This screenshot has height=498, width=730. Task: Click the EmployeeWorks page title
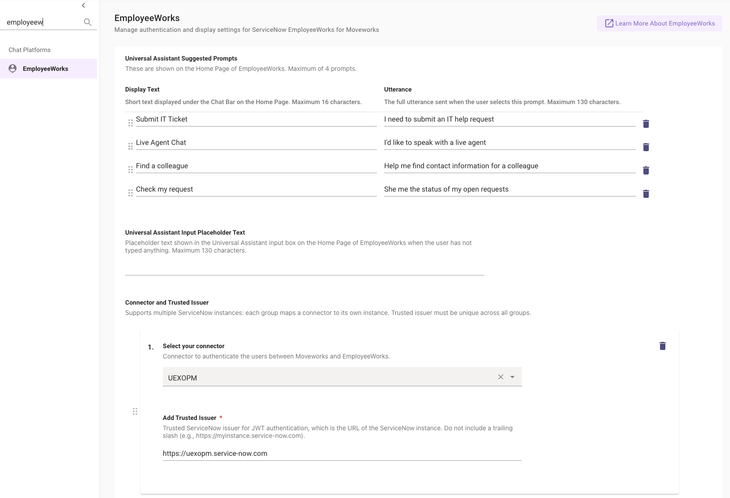click(x=147, y=18)
